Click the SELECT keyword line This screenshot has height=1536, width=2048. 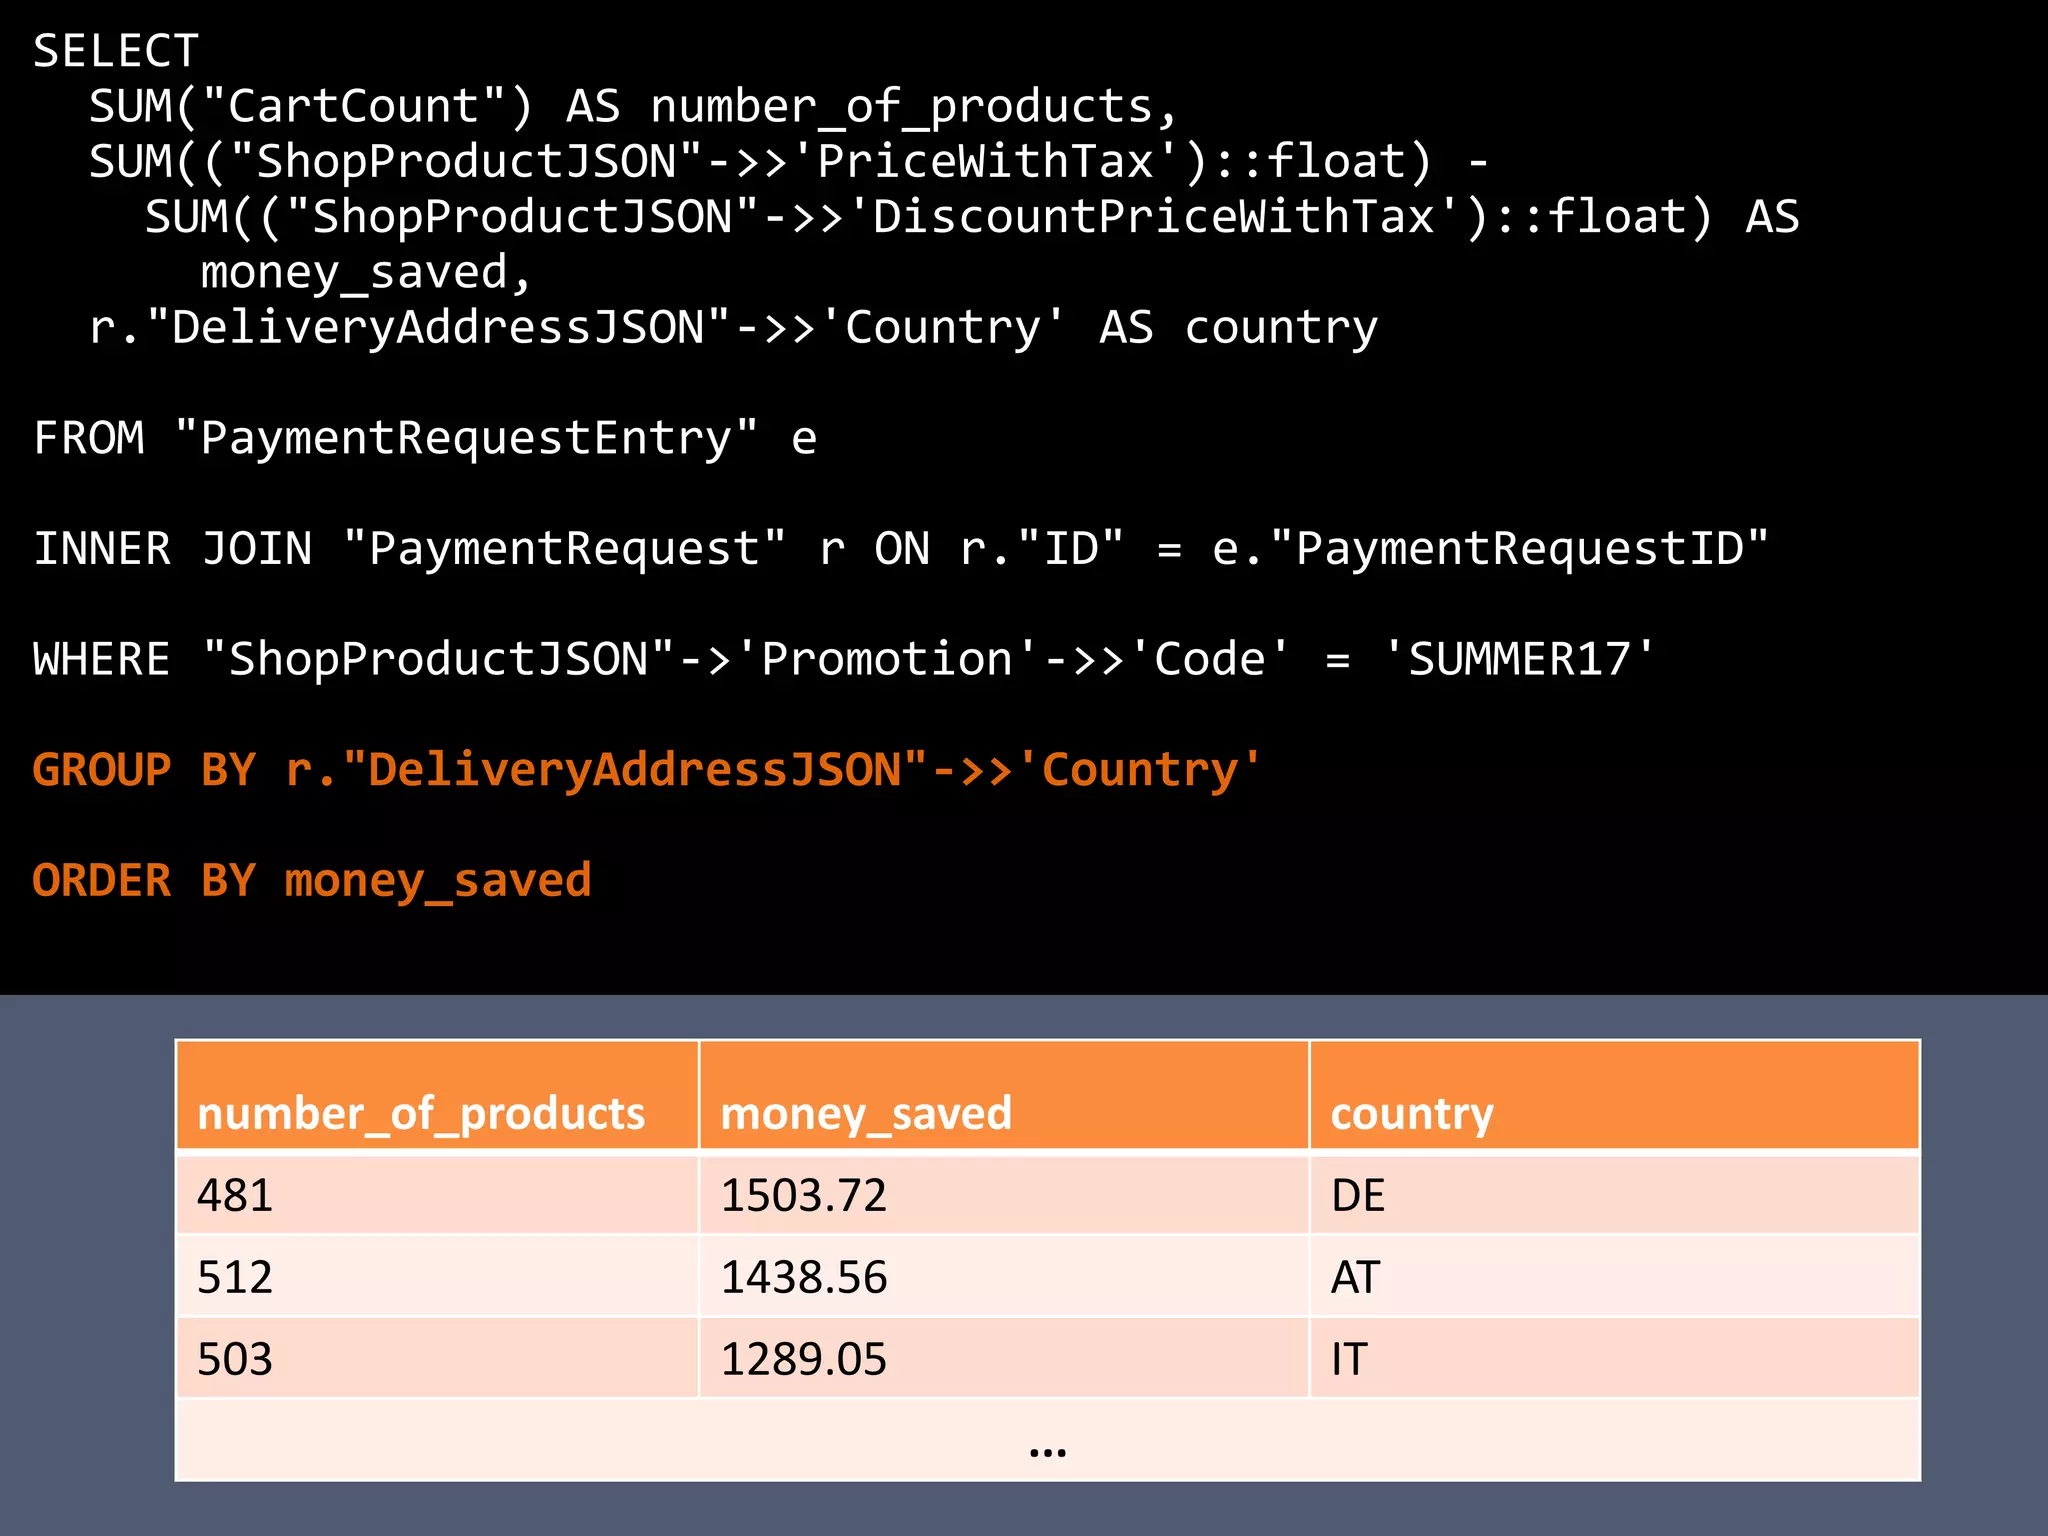(116, 51)
